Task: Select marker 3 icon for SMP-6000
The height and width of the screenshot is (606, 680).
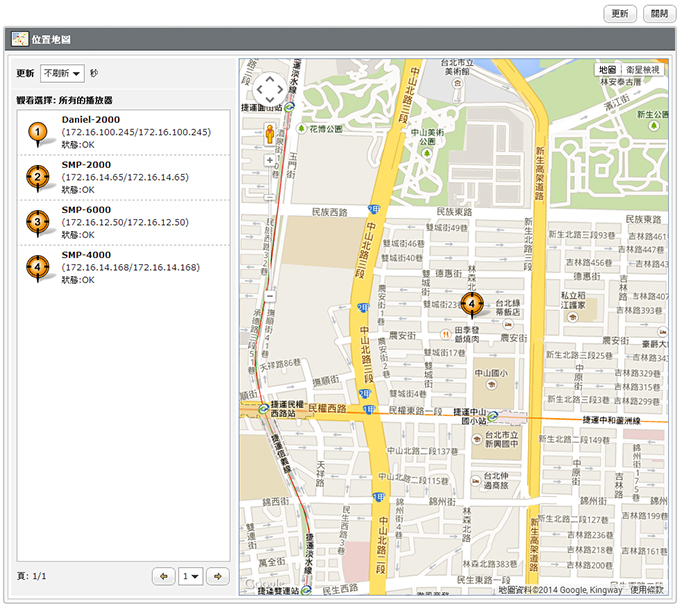Action: [x=38, y=223]
